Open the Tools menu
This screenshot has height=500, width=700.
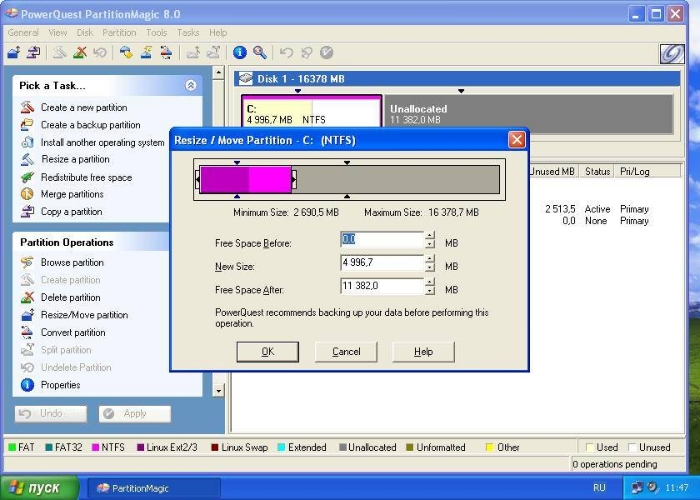156,33
